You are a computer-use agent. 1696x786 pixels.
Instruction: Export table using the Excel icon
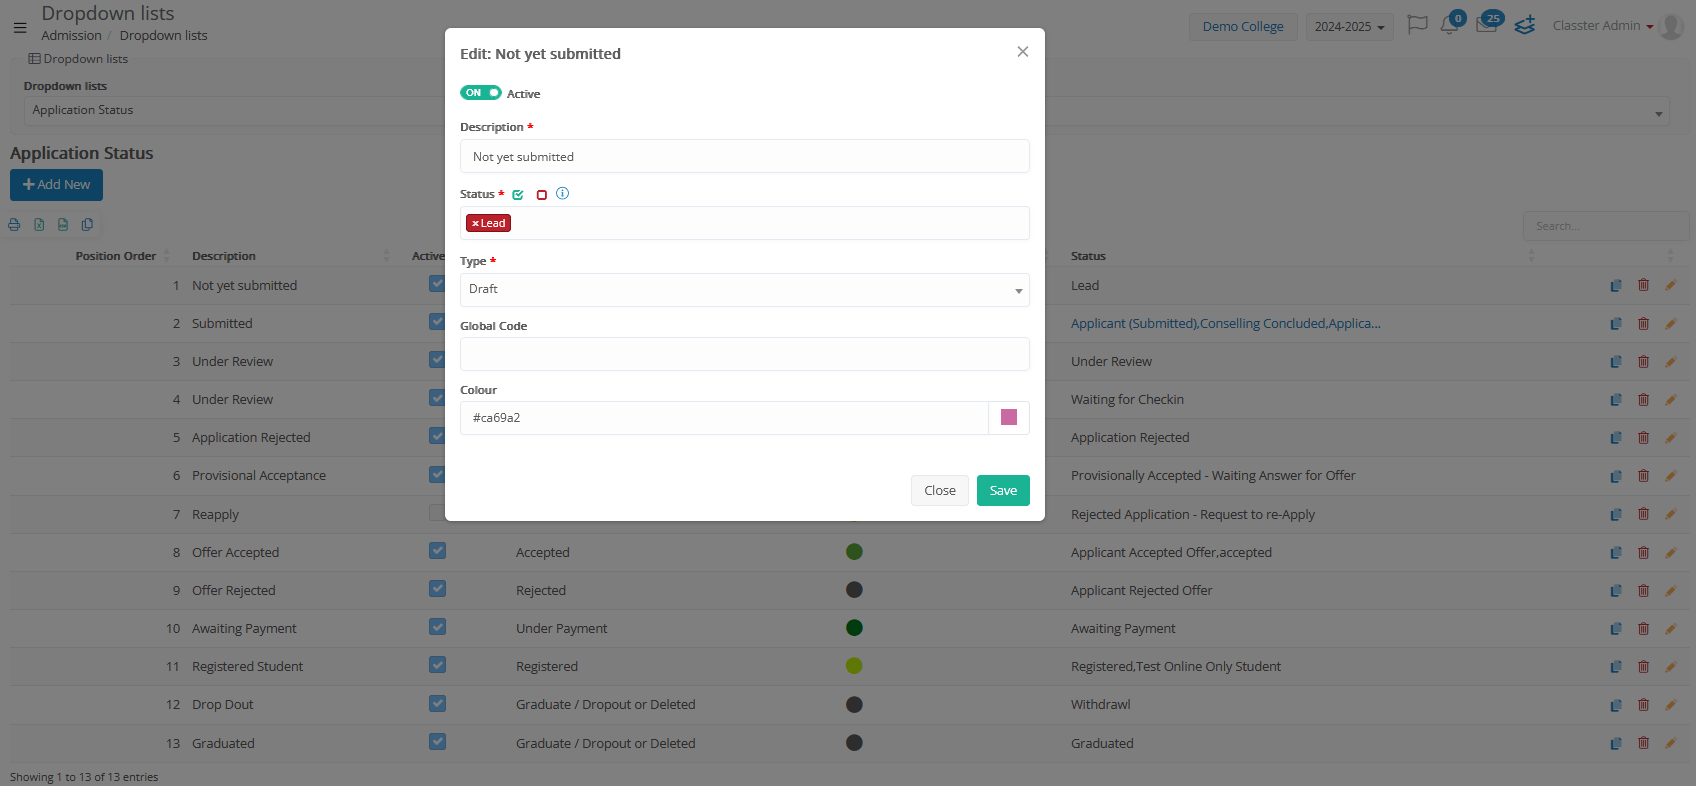point(39,225)
